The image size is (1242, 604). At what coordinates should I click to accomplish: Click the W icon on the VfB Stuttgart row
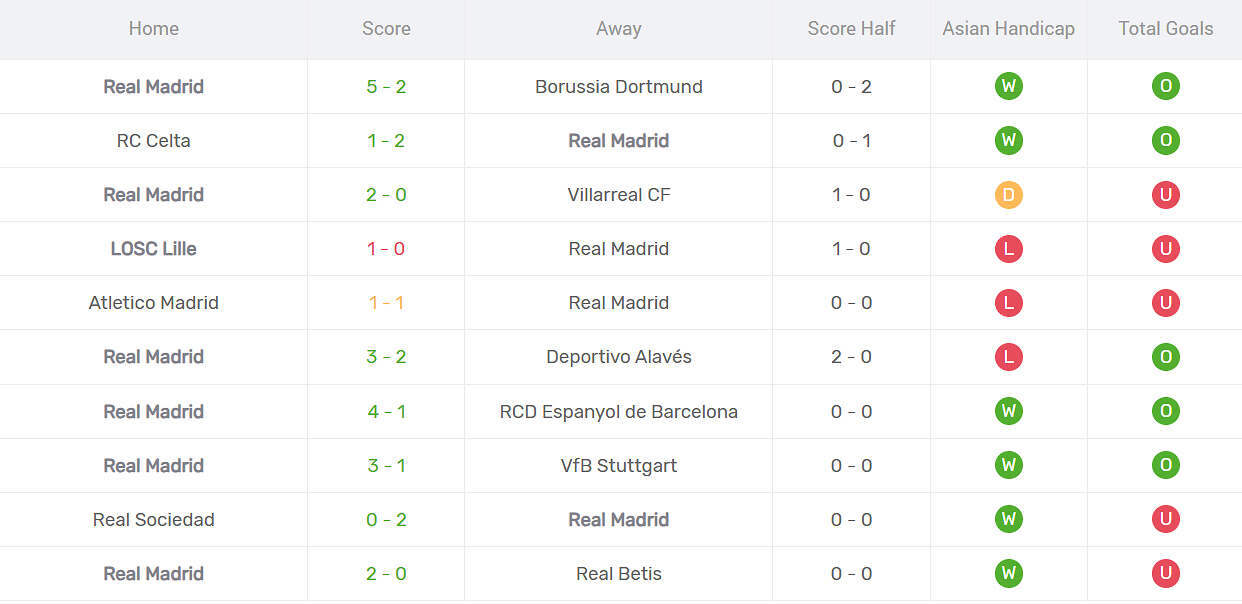coord(1009,465)
